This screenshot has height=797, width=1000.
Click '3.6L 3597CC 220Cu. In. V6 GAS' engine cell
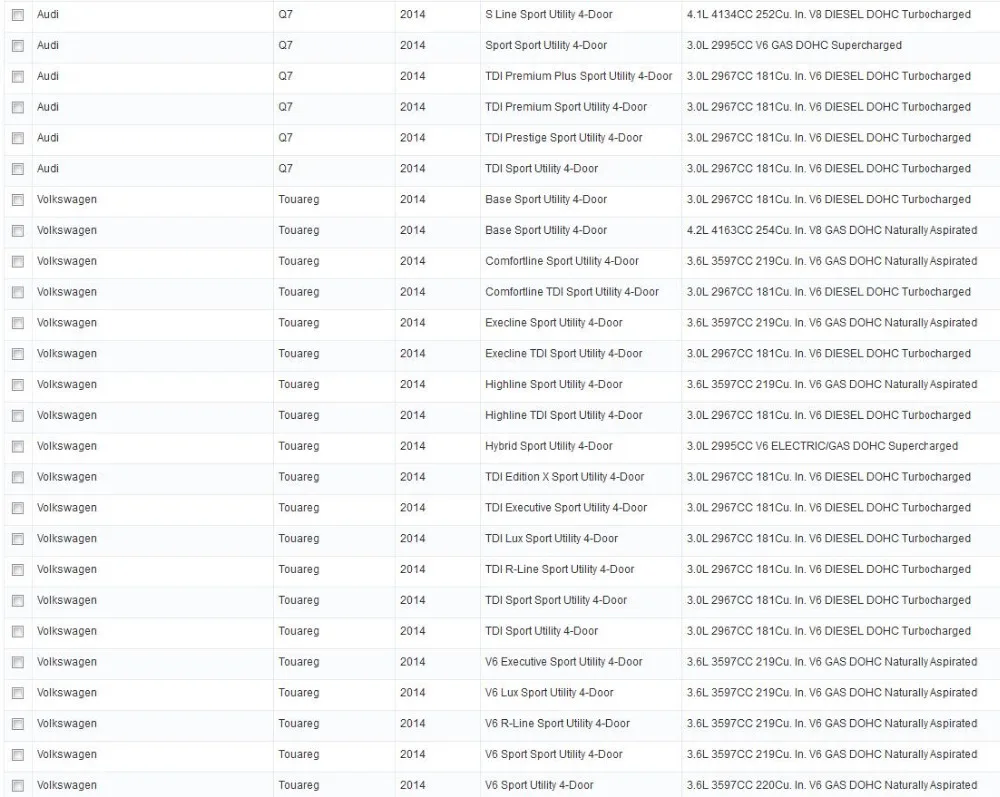(x=832, y=785)
